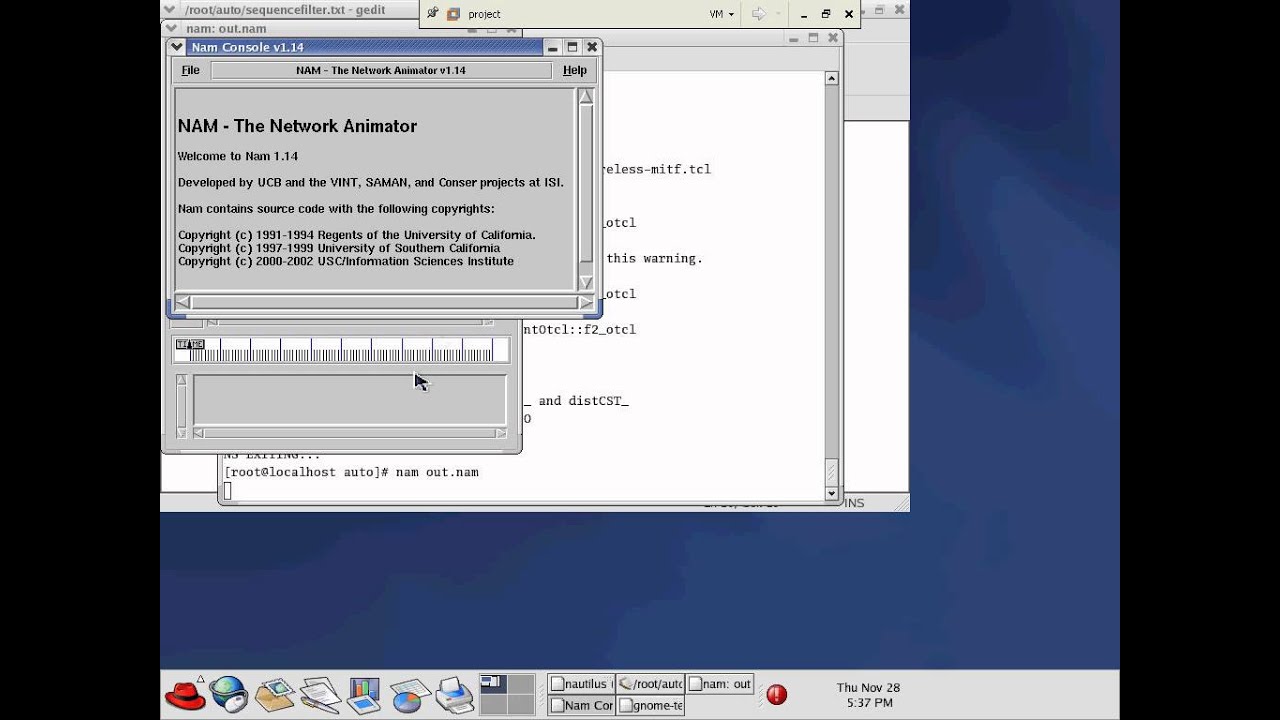Click the 'NAM - The Network Animator' heading
1280x720 pixels.
[297, 126]
